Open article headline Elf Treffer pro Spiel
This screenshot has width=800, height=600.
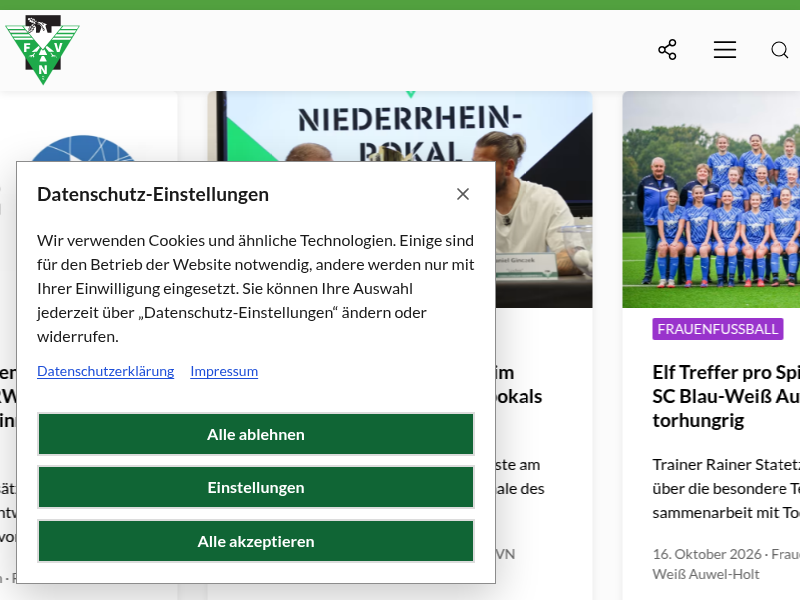(726, 396)
